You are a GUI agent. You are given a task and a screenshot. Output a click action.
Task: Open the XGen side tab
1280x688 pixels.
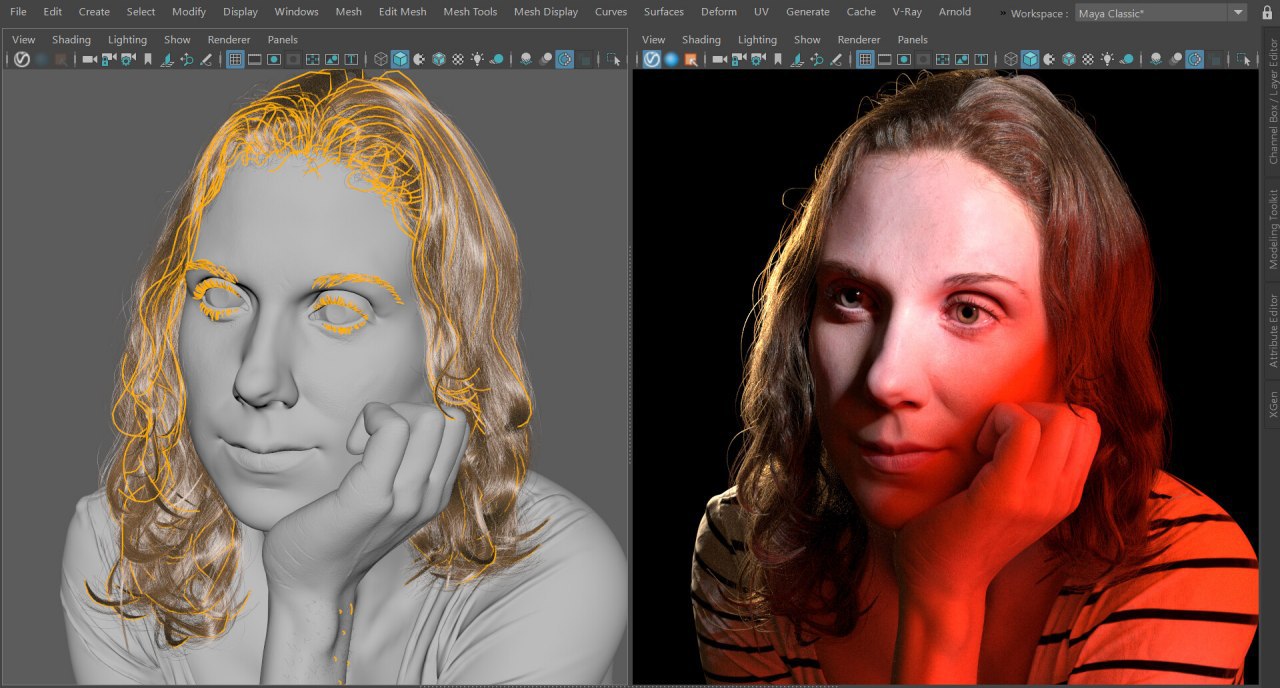pos(1272,404)
